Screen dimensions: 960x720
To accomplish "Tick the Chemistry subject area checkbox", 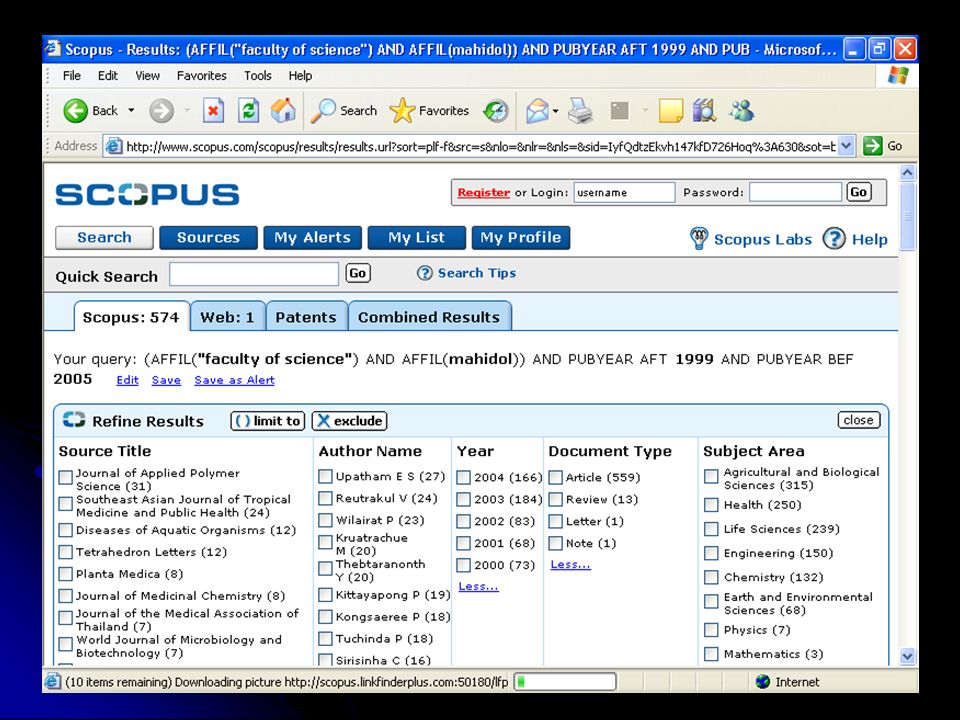I will click(x=711, y=577).
